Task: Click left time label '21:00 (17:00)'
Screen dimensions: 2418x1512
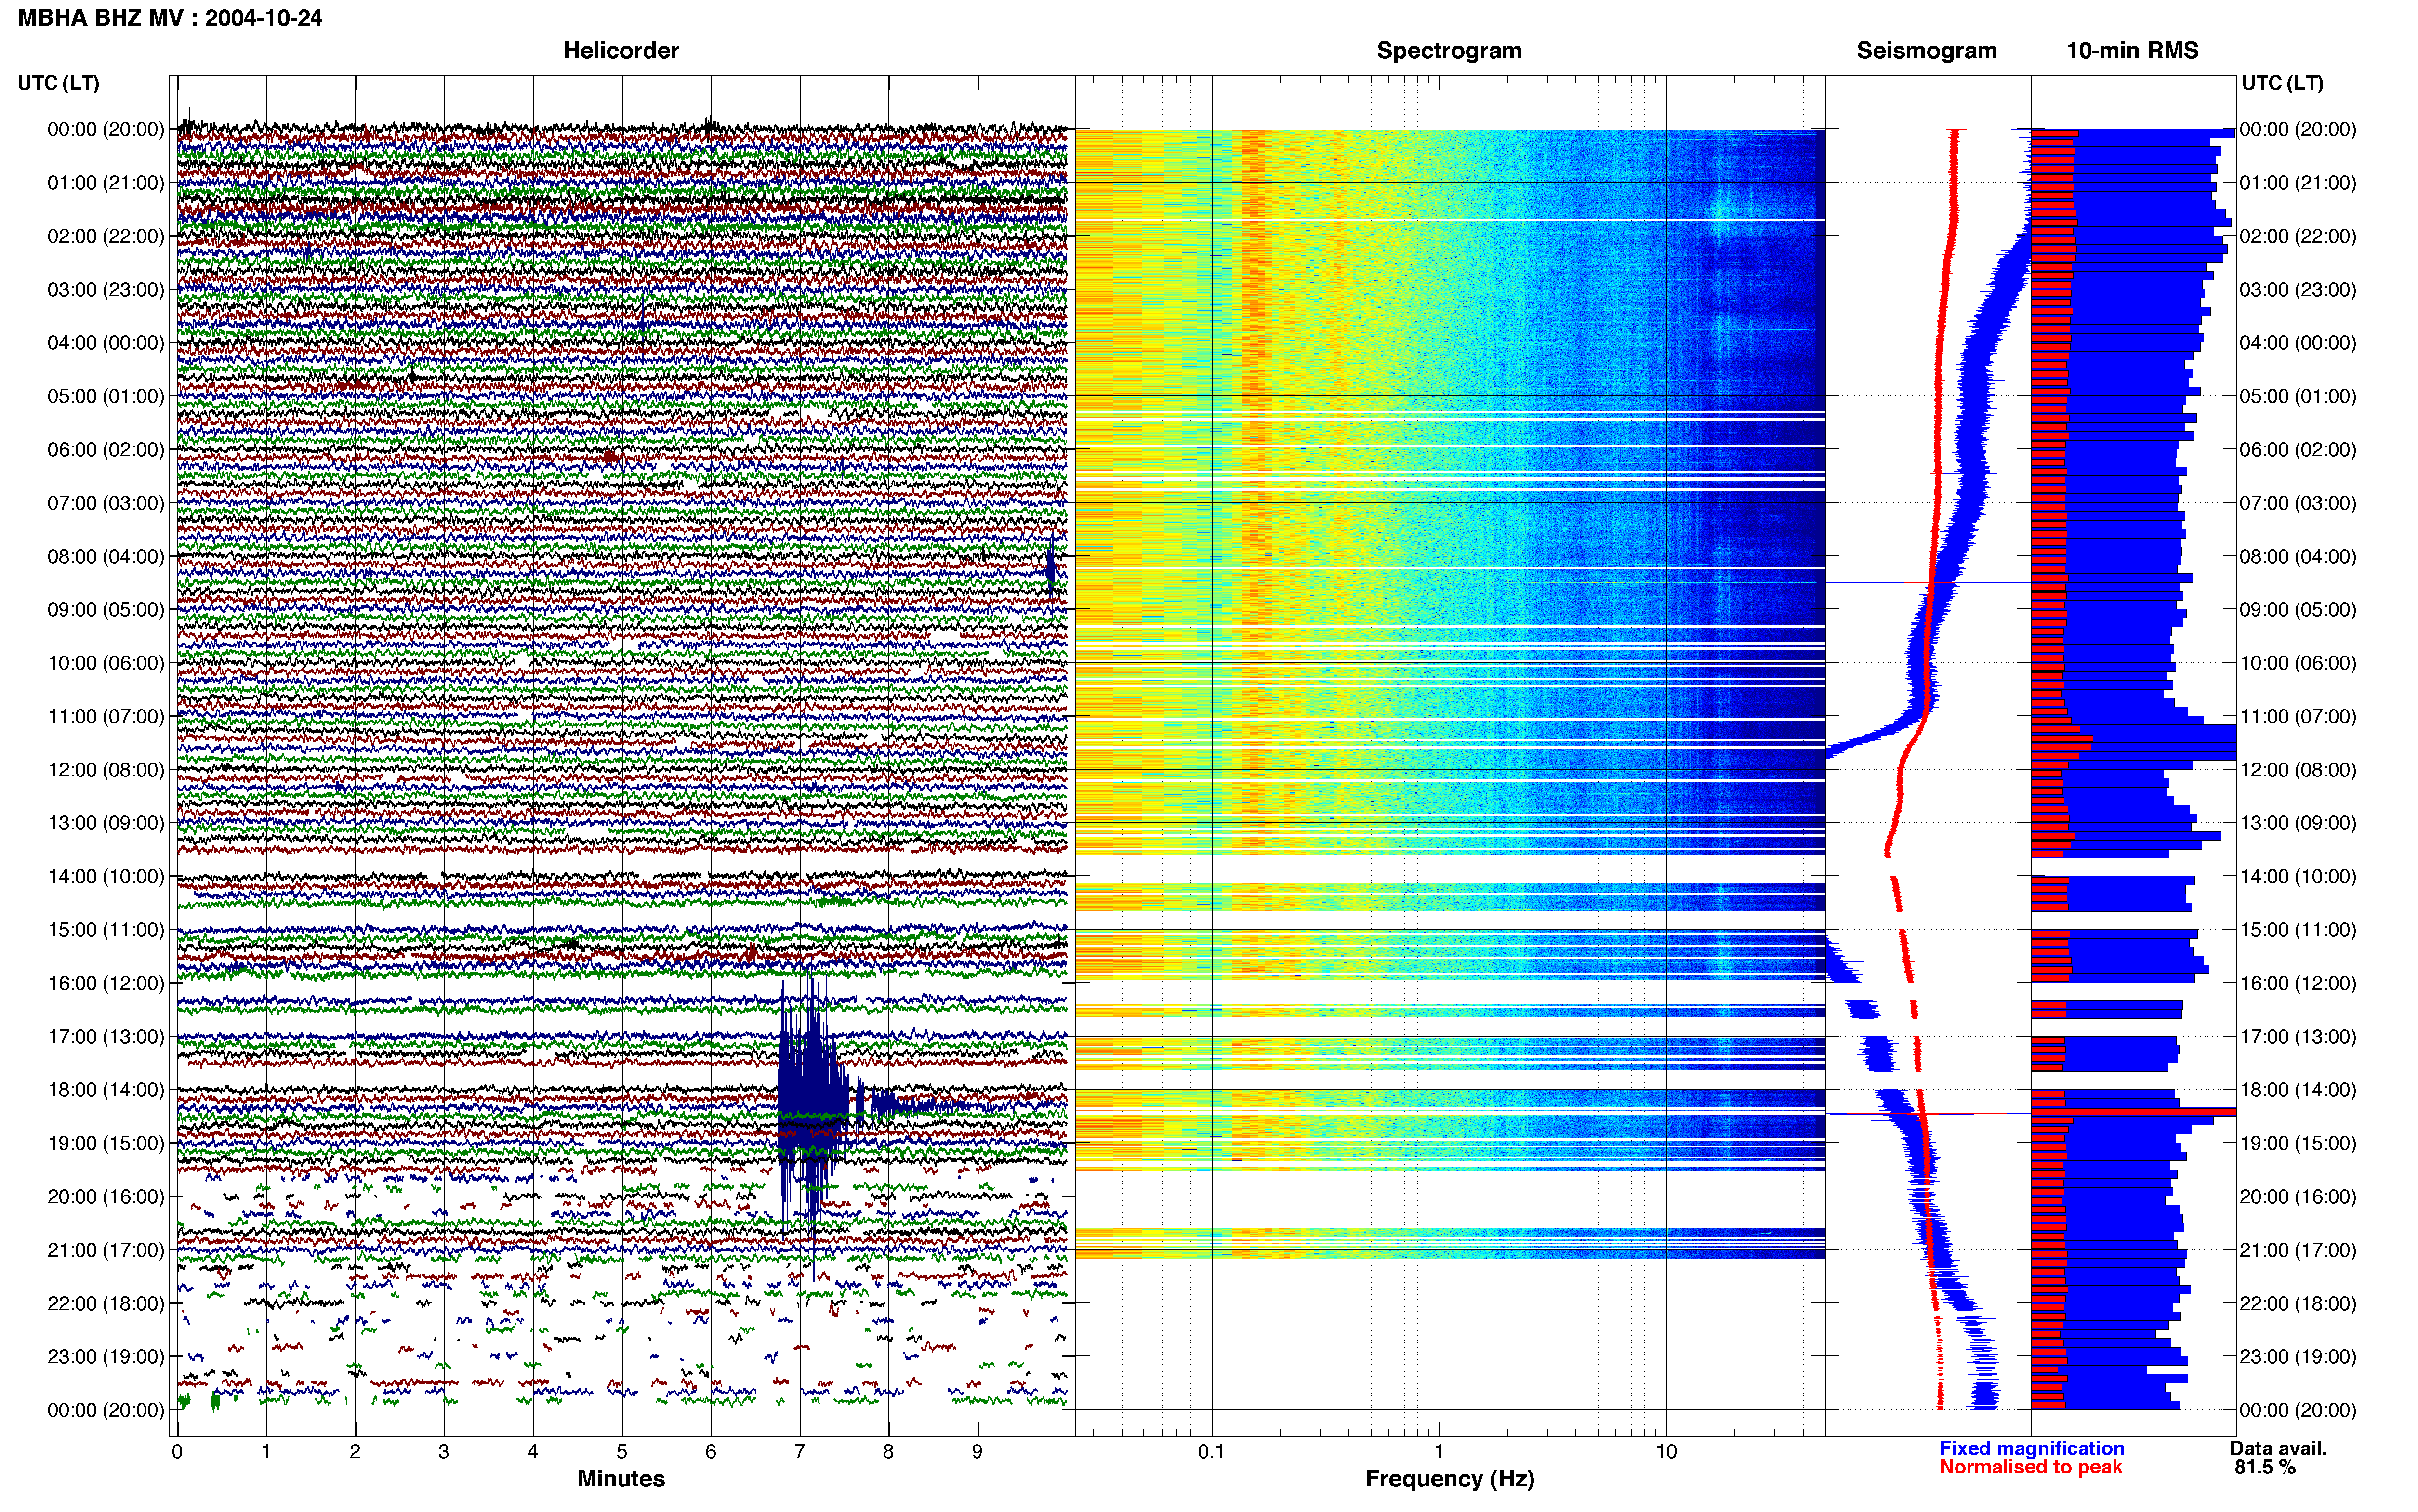Action: 105,1249
